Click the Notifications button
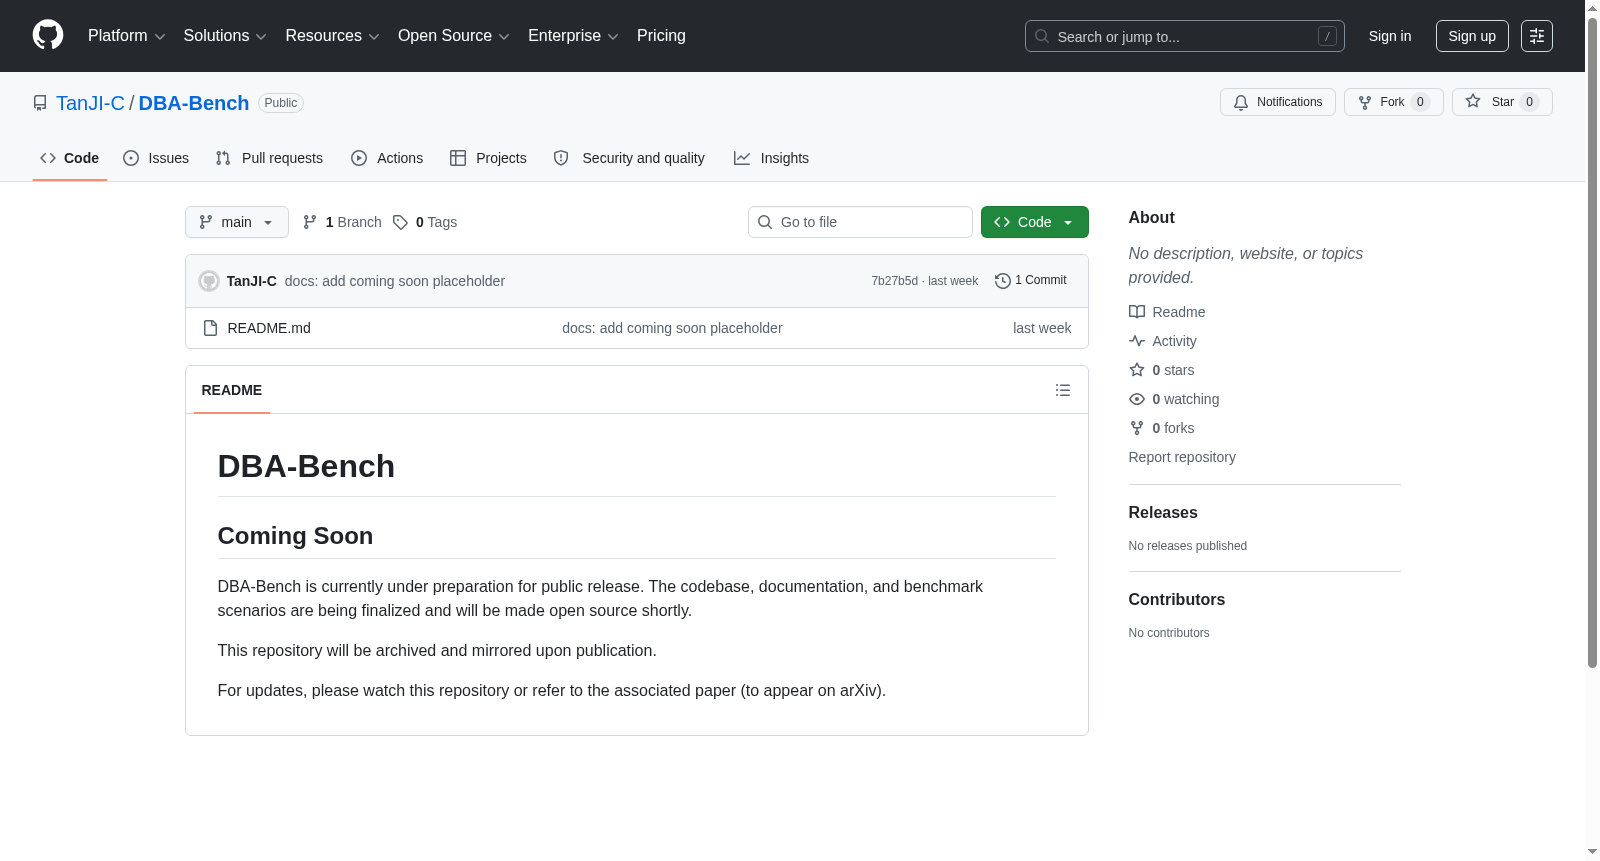 (1278, 102)
